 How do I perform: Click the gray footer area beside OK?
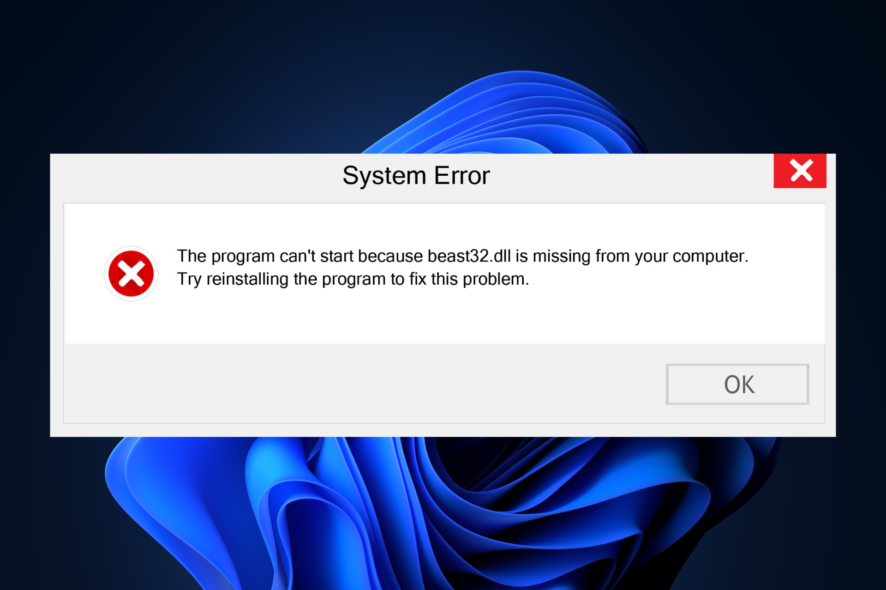coord(362,384)
